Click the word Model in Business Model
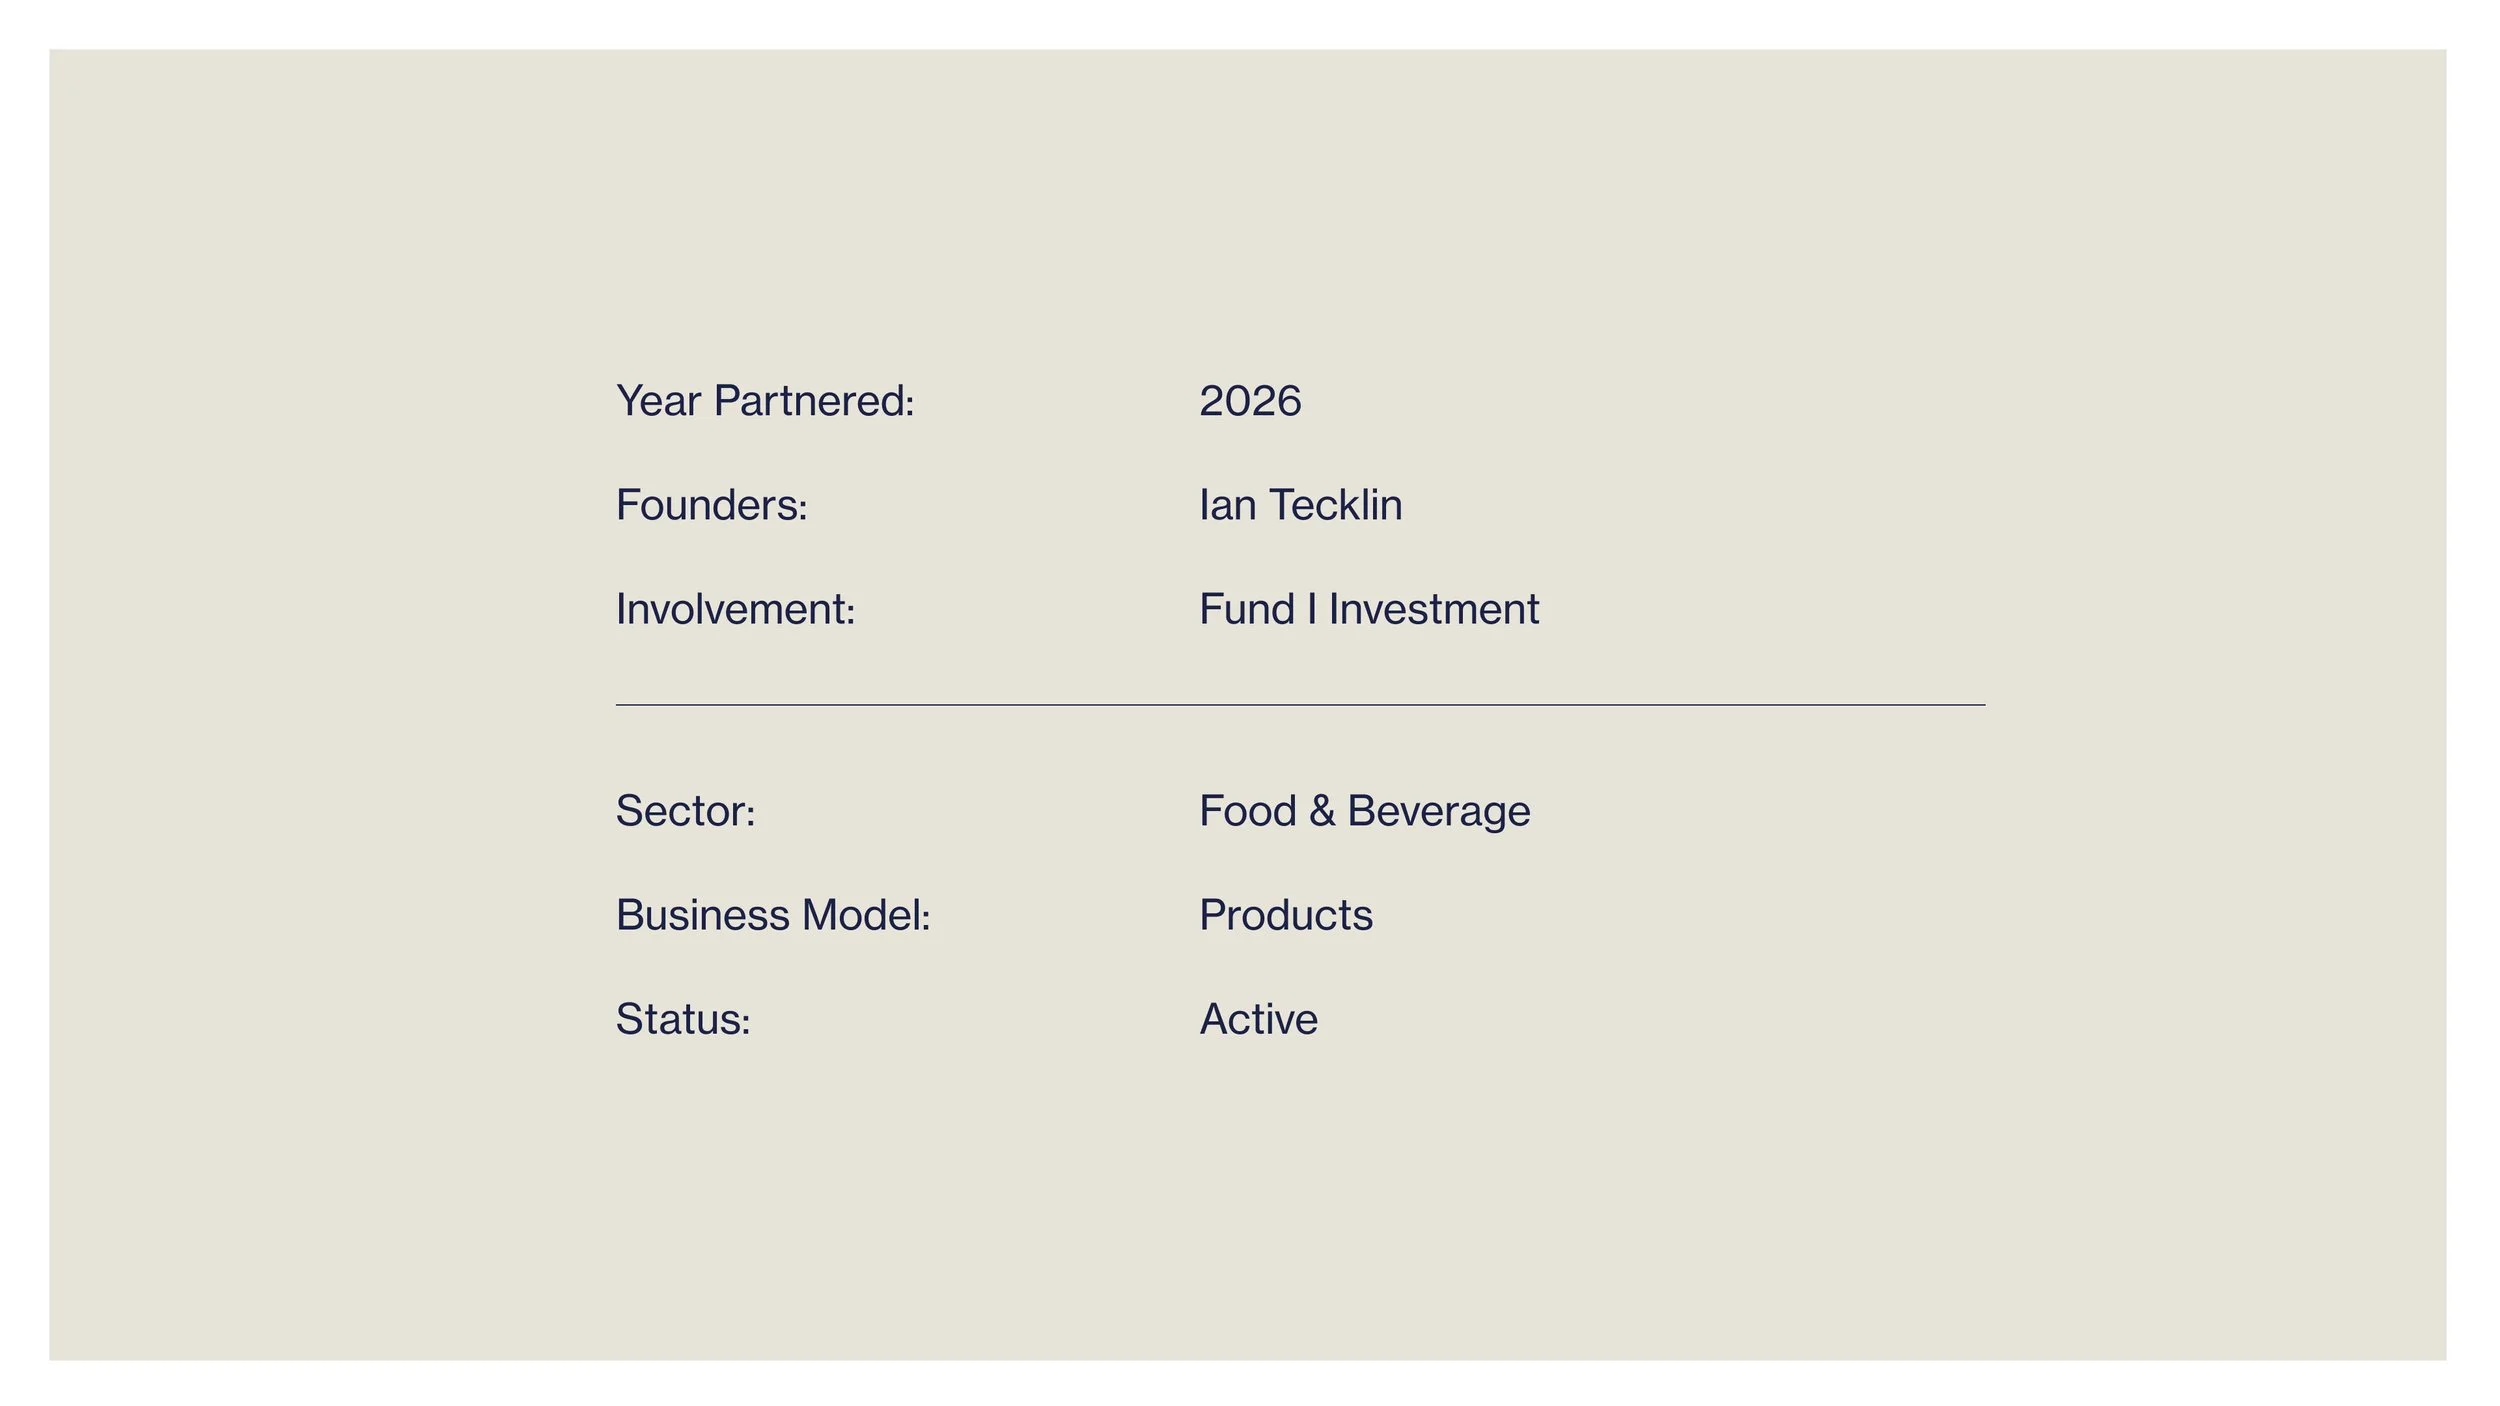The height and width of the screenshot is (1406, 2500). (866, 915)
